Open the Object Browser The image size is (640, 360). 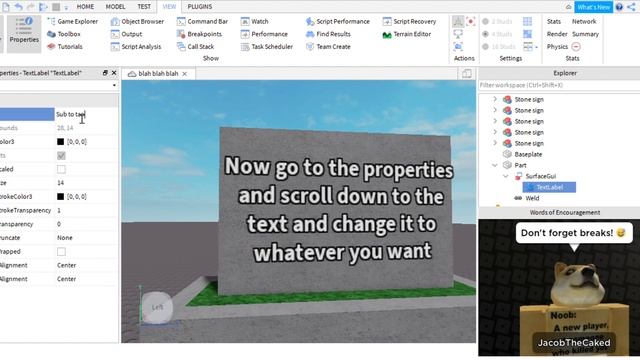[x=137, y=22]
